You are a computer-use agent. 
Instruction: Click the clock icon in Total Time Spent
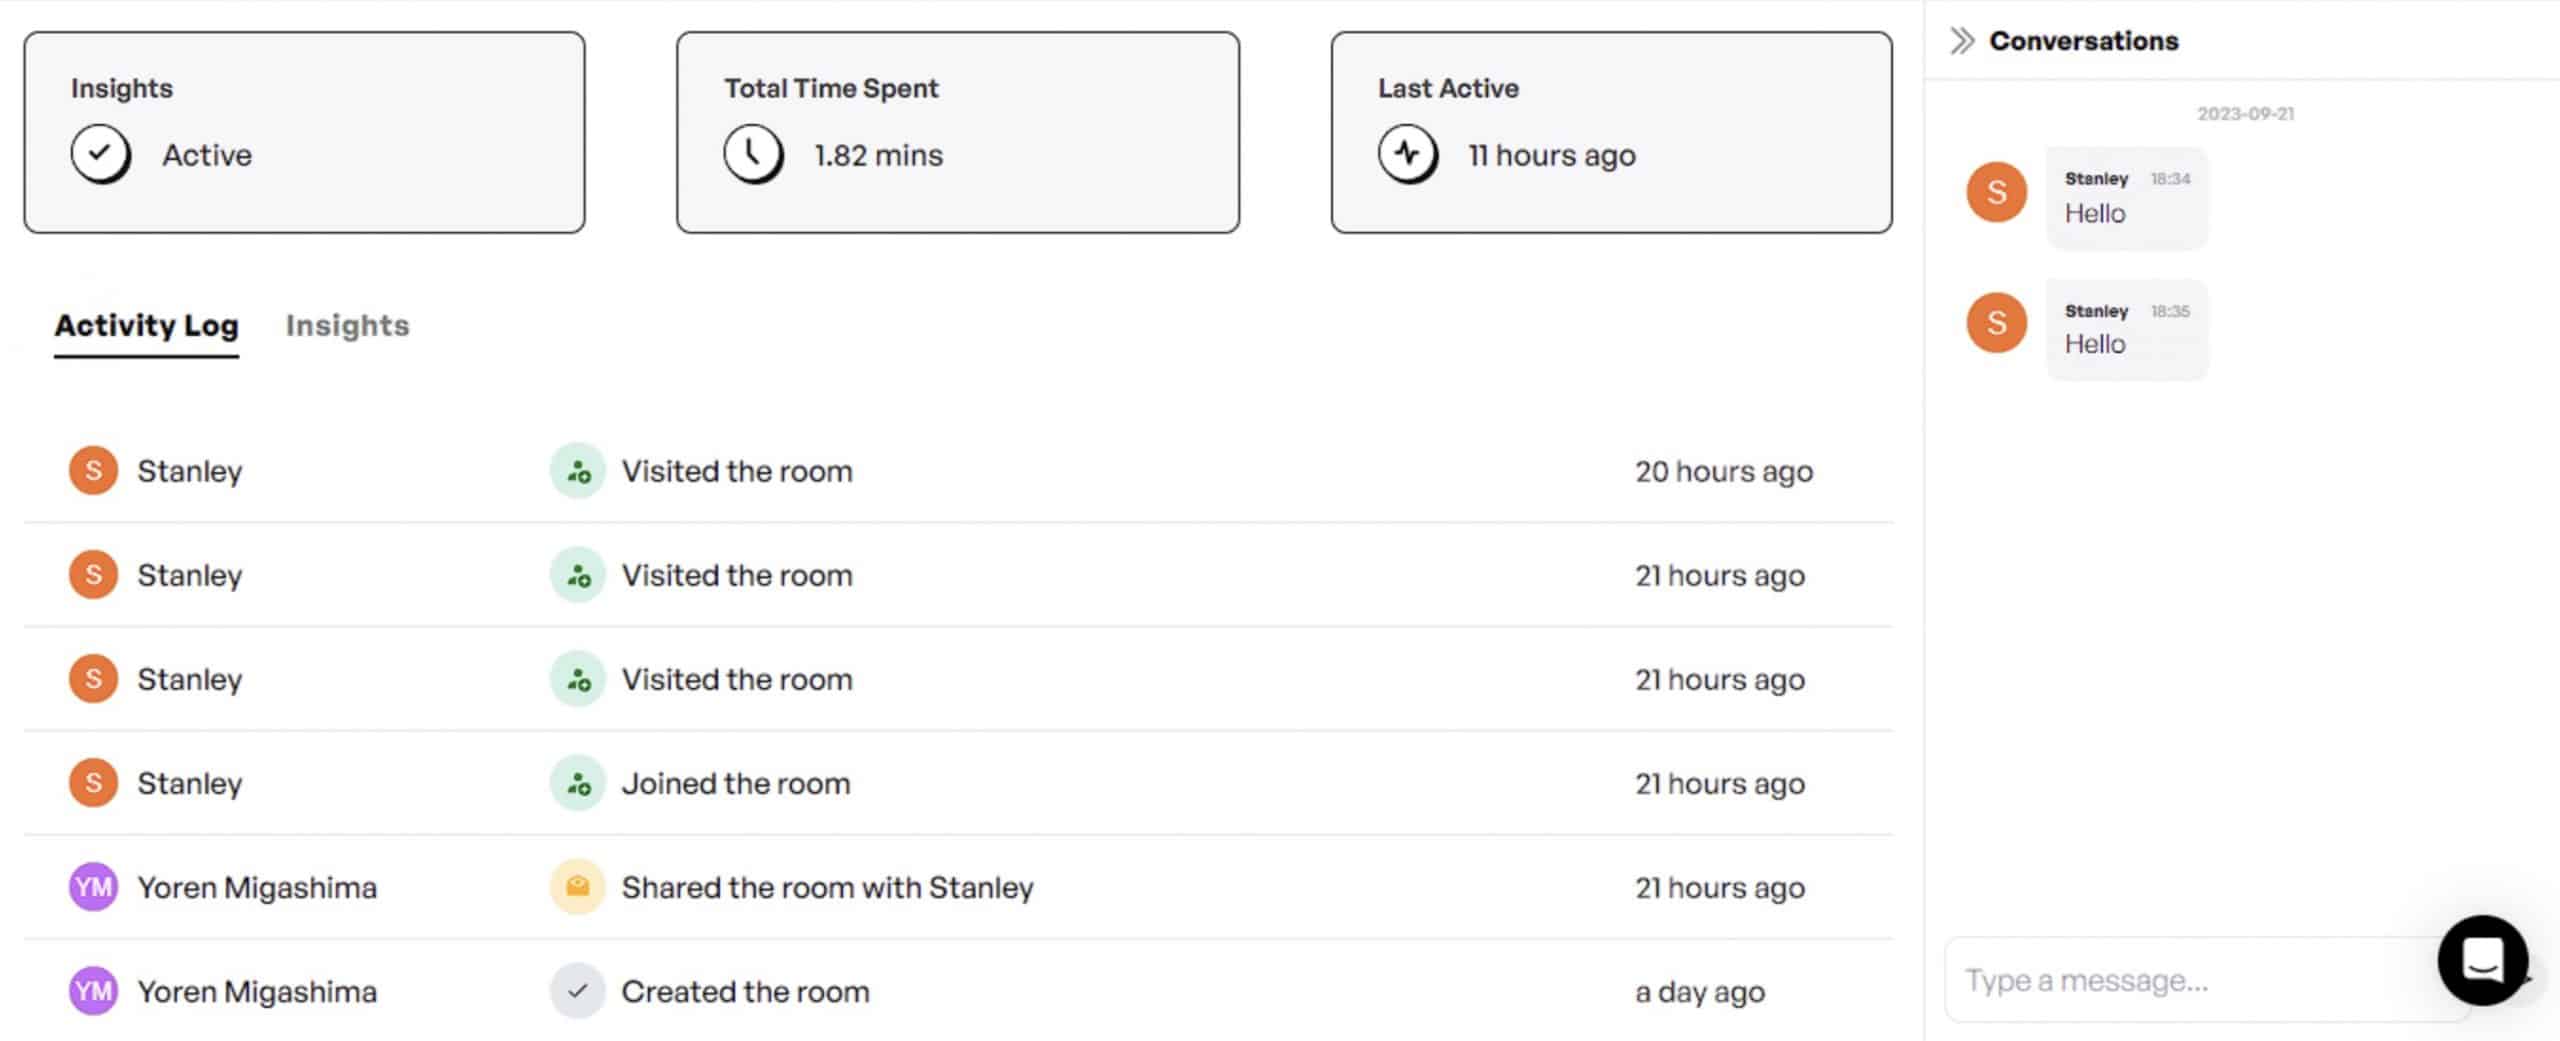753,154
